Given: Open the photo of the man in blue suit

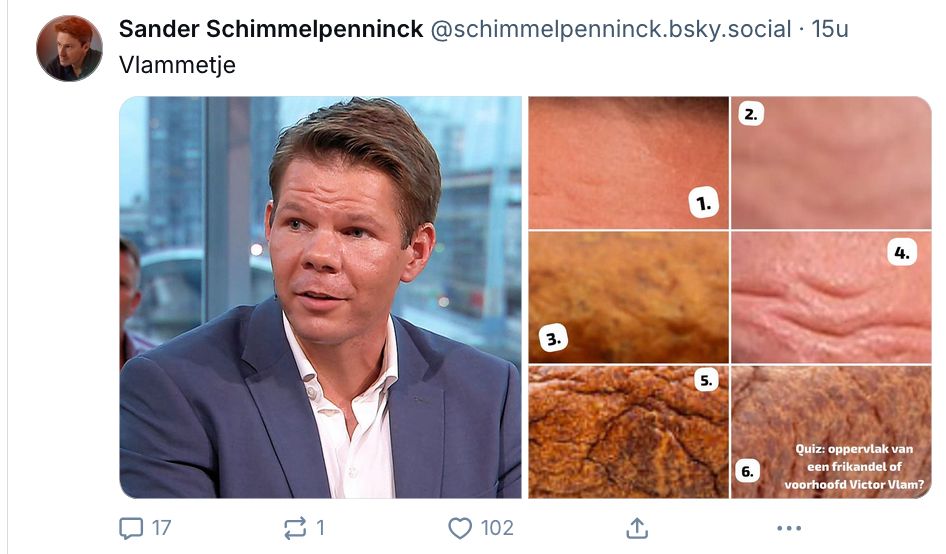Looking at the screenshot, I should (x=320, y=297).
